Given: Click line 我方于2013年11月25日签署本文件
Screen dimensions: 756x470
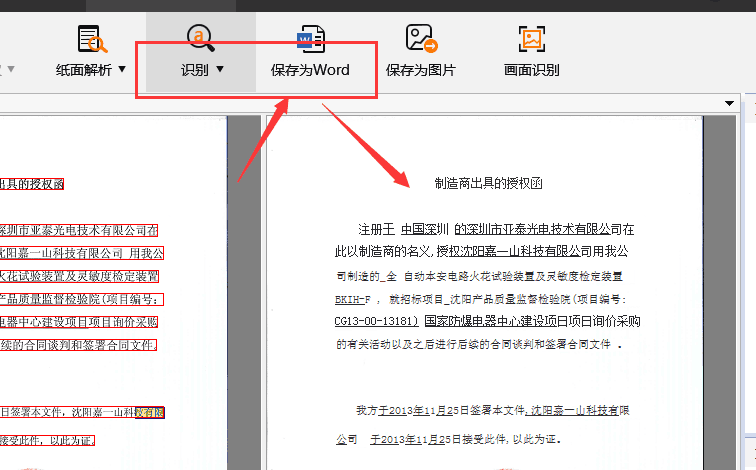Looking at the screenshot, I should tap(493, 410).
